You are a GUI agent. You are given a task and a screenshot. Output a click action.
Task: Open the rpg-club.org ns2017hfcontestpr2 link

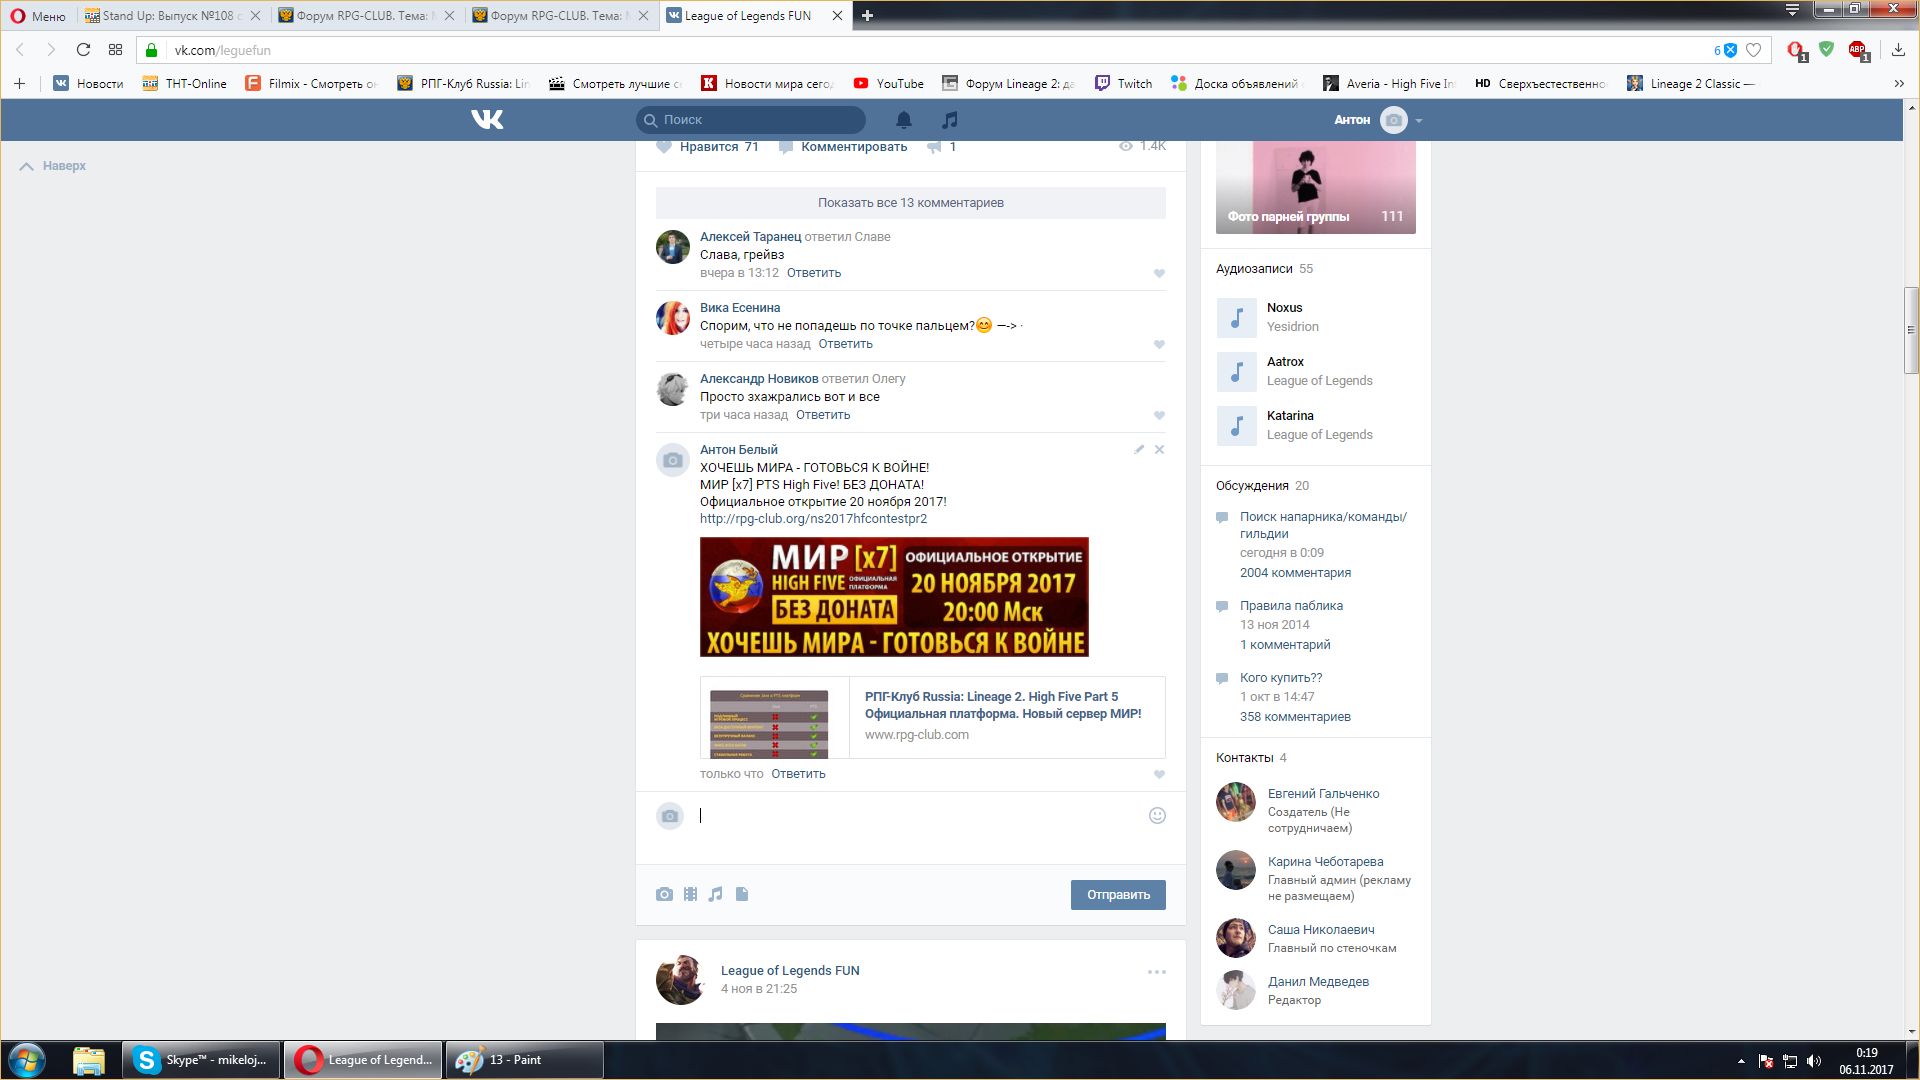click(813, 519)
